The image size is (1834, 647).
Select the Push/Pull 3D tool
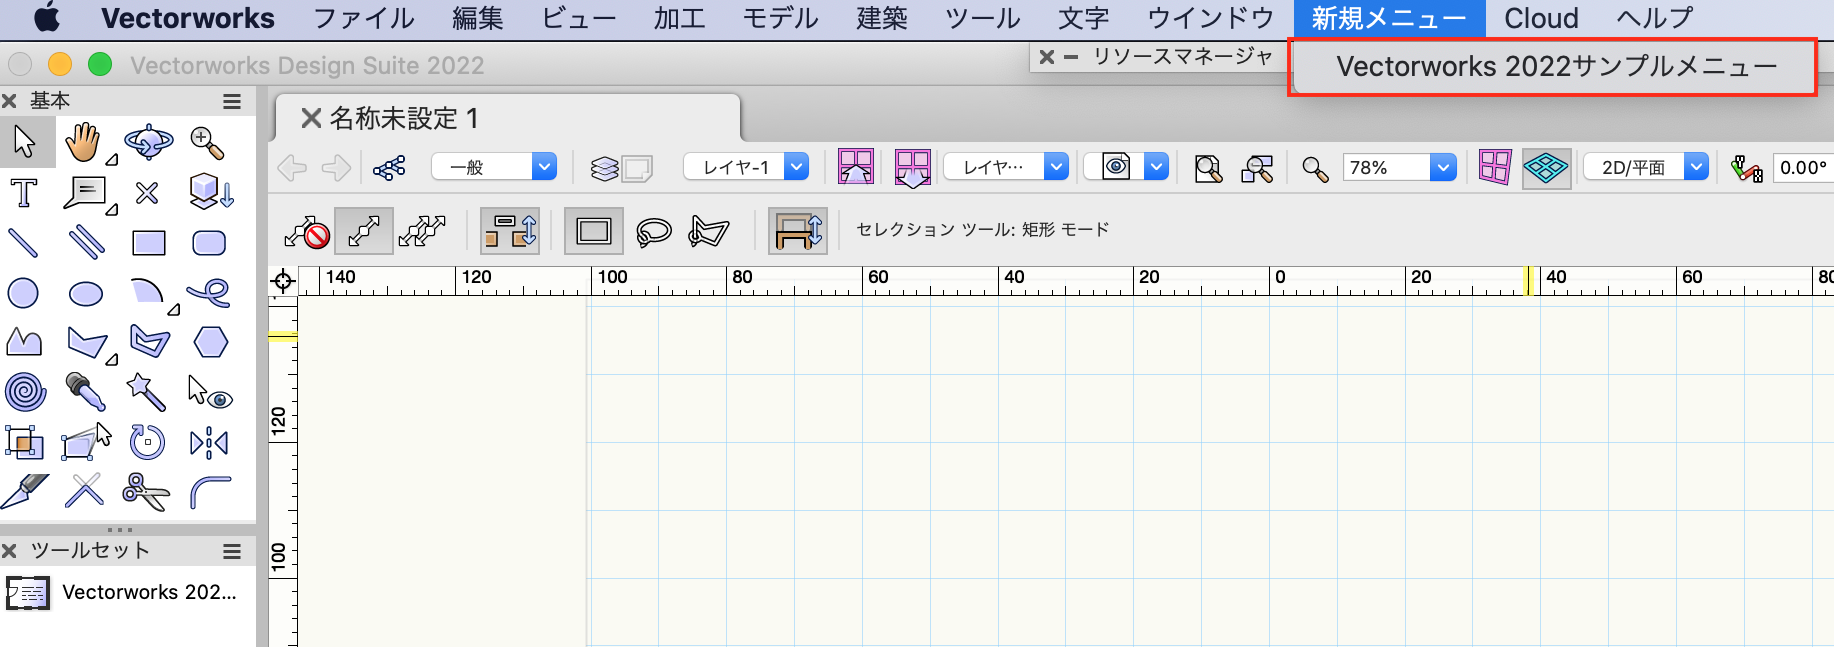tap(211, 192)
